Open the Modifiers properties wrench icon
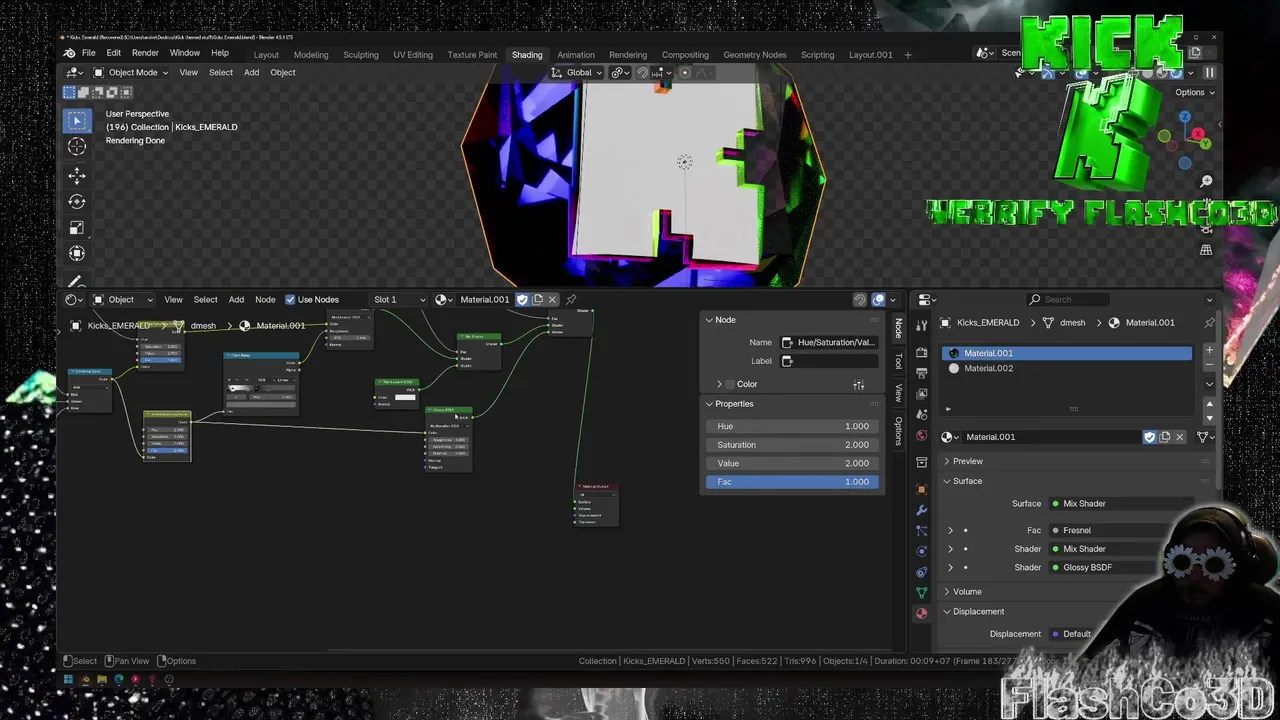This screenshot has width=1280, height=720. (921, 510)
